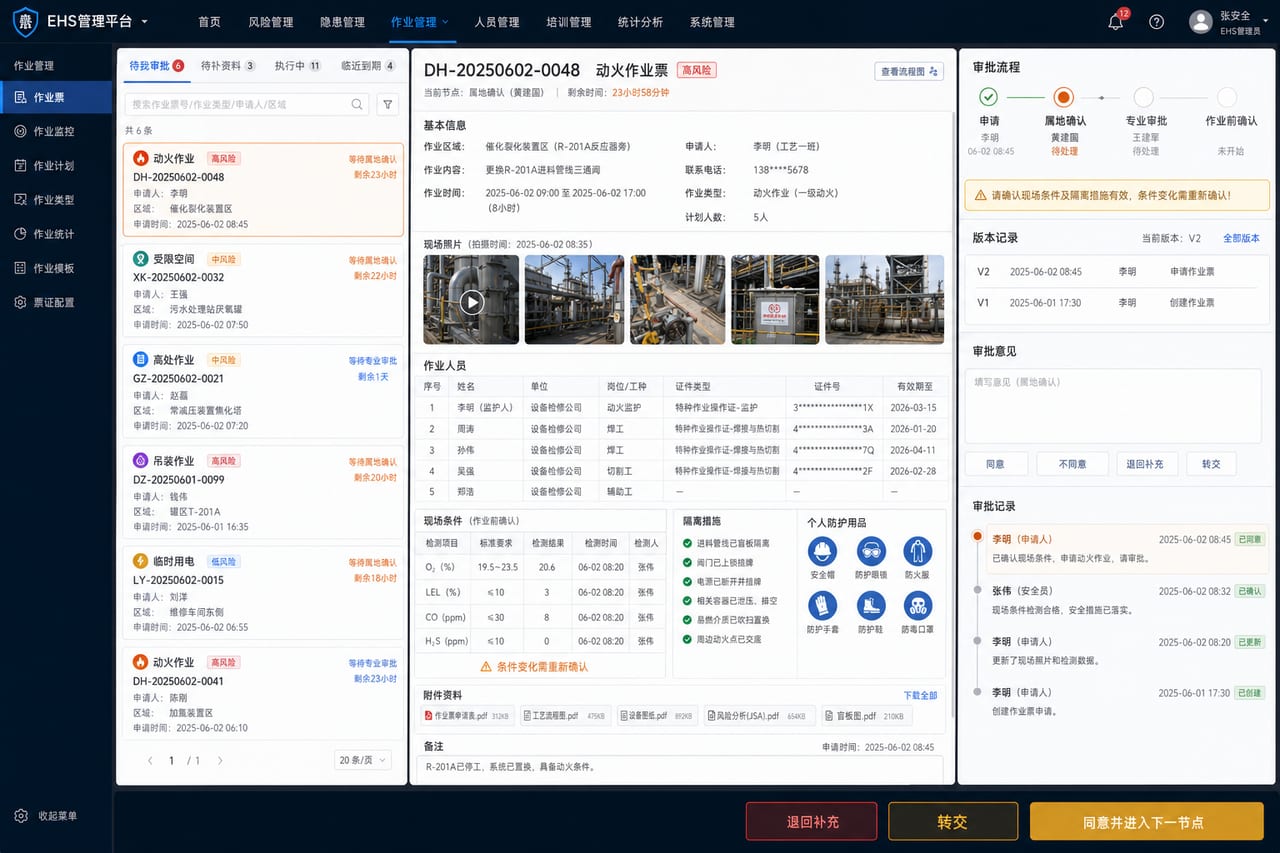The width and height of the screenshot is (1280, 853).
Task: Click 属地确认 current step circle
Action: click(x=1064, y=97)
